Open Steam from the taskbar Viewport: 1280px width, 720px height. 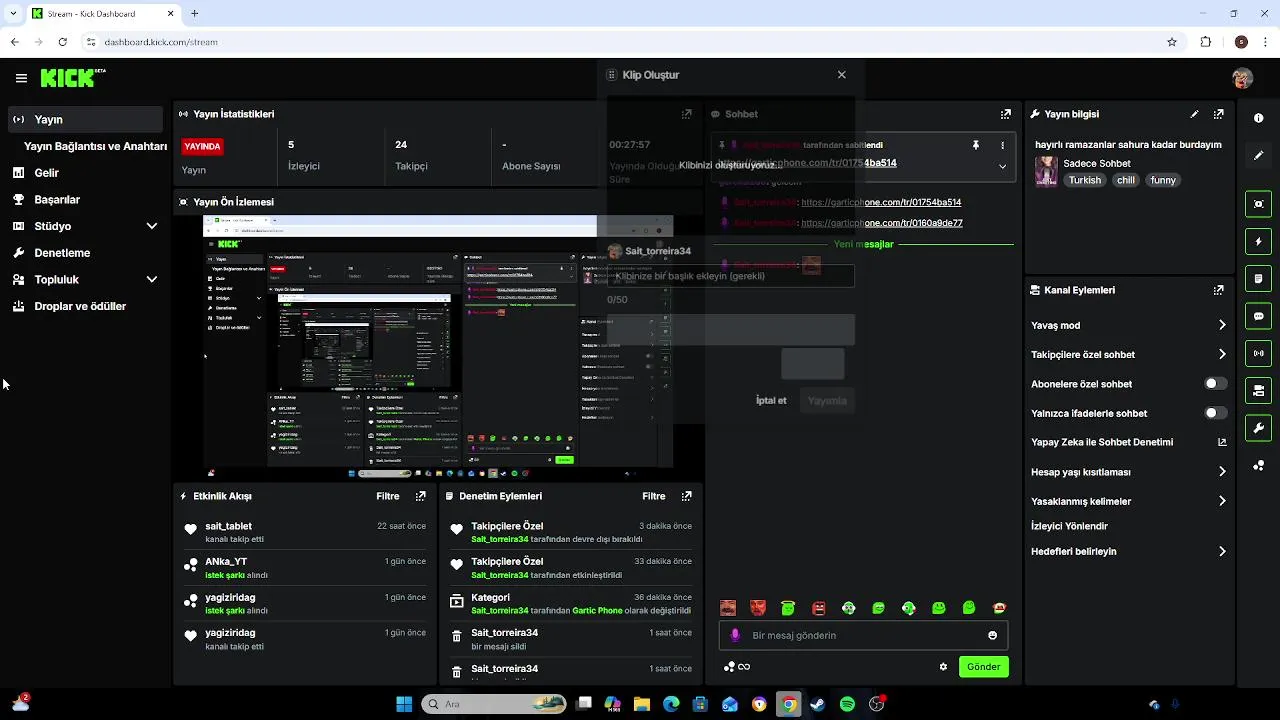click(x=818, y=704)
